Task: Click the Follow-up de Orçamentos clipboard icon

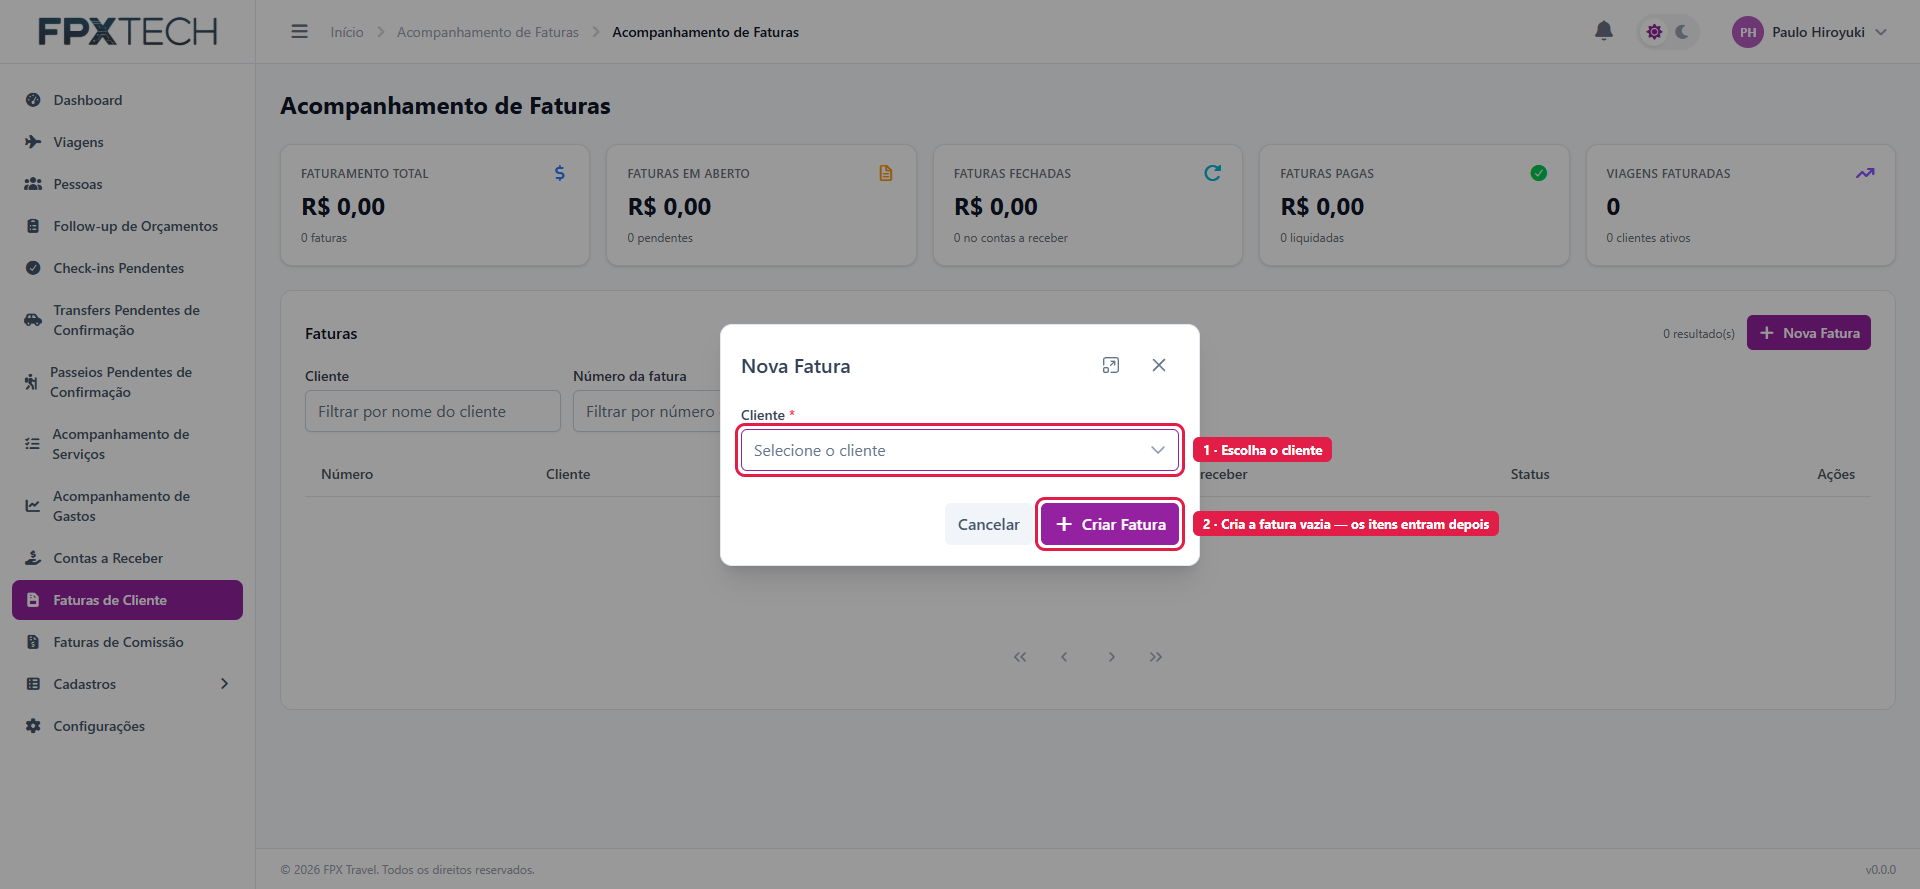Action: click(x=33, y=226)
